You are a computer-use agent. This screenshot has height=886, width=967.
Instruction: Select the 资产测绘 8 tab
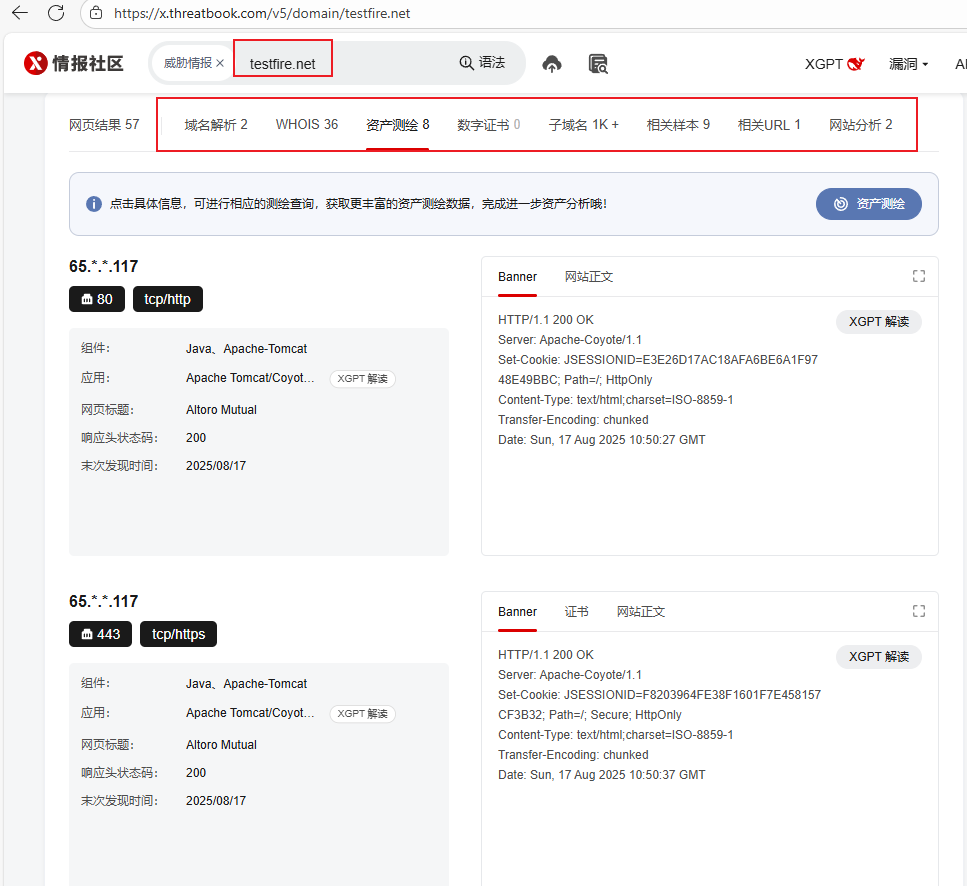397,125
